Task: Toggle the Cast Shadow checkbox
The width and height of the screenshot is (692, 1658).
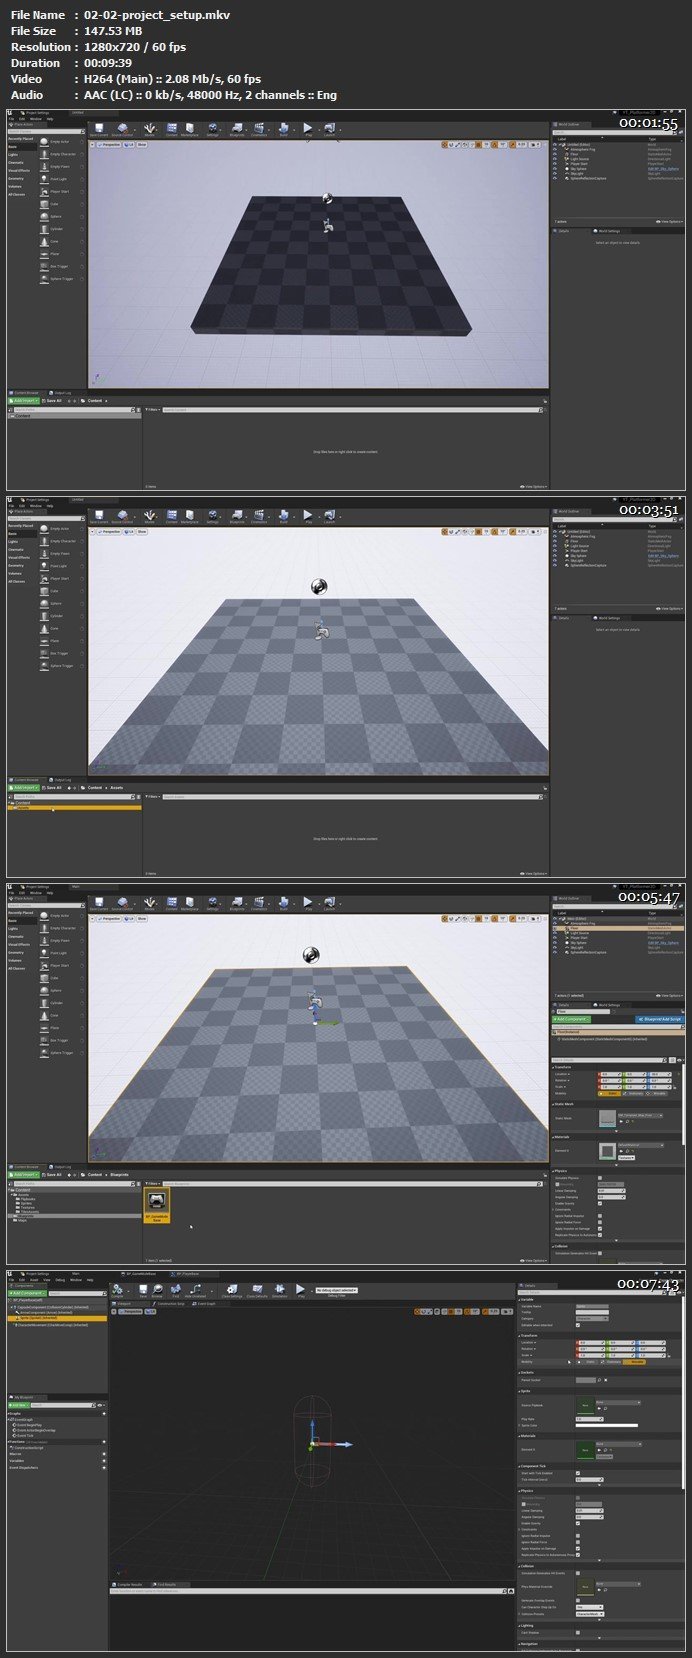Action: coord(578,1633)
